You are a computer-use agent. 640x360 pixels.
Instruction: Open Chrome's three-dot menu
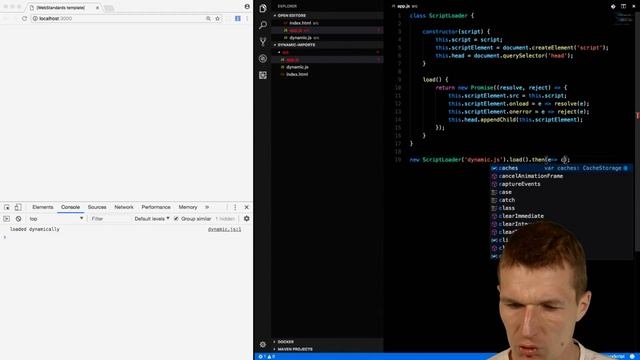click(x=247, y=18)
